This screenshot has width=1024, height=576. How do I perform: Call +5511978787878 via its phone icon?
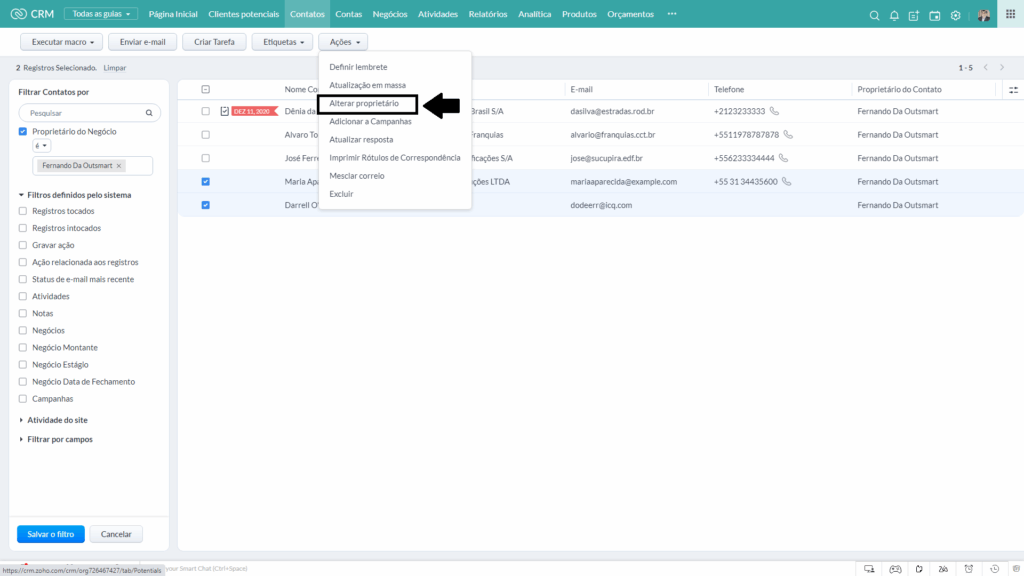click(788, 135)
